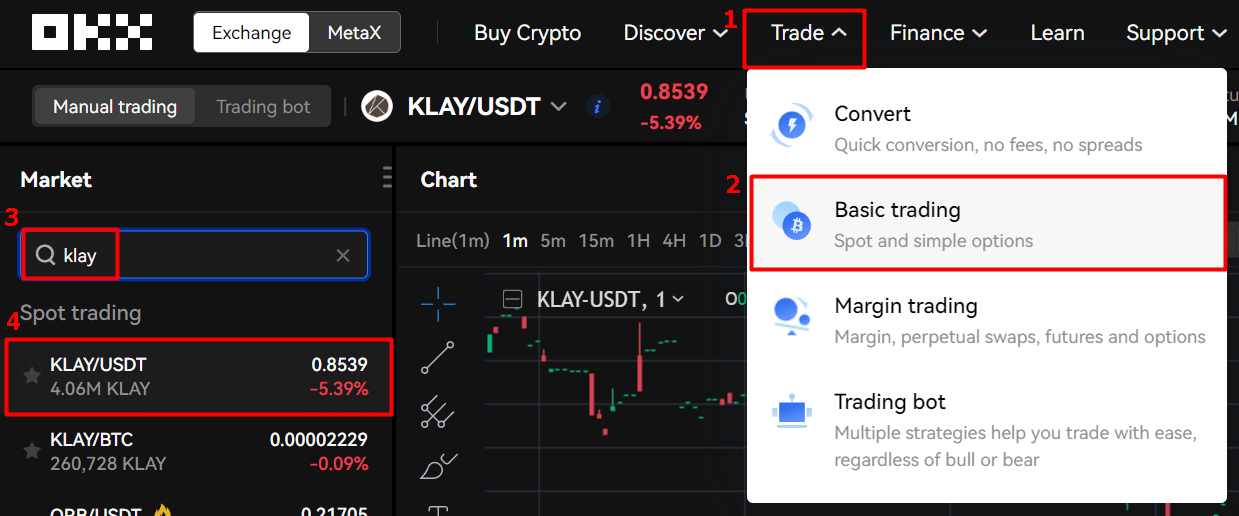Viewport: 1239px width, 516px height.
Task: Select the pitchfork drawing tool
Action: pyautogui.click(x=438, y=411)
